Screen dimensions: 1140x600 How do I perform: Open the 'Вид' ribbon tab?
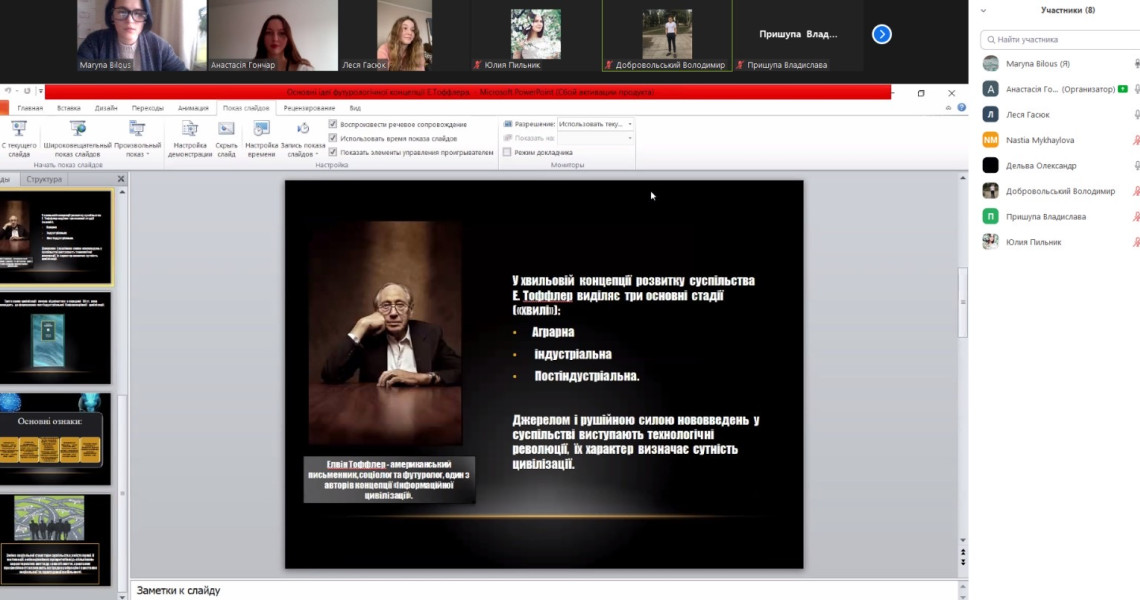[x=355, y=108]
